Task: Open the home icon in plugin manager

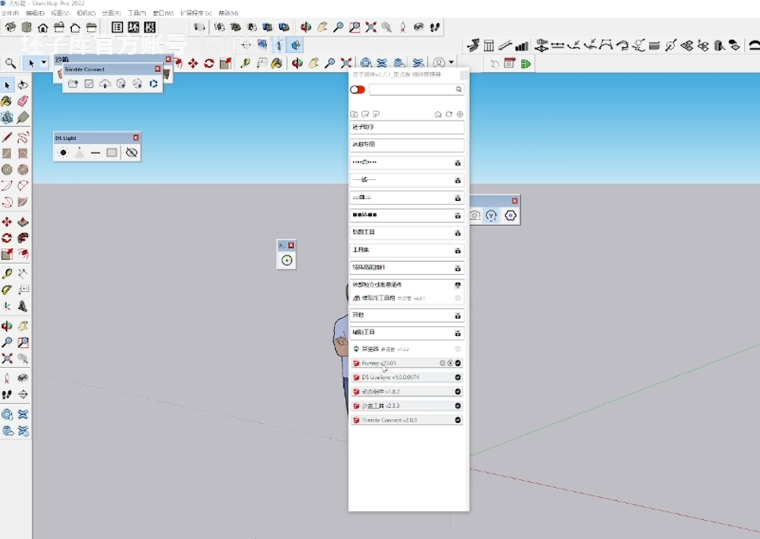Action: (438, 115)
